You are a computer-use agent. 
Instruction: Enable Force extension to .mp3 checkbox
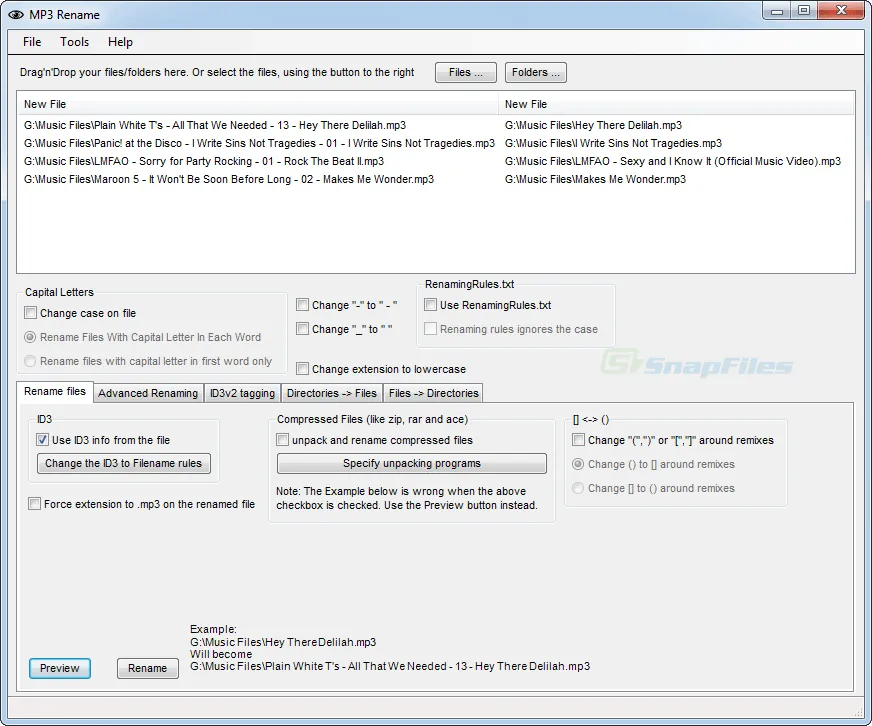[x=34, y=504]
